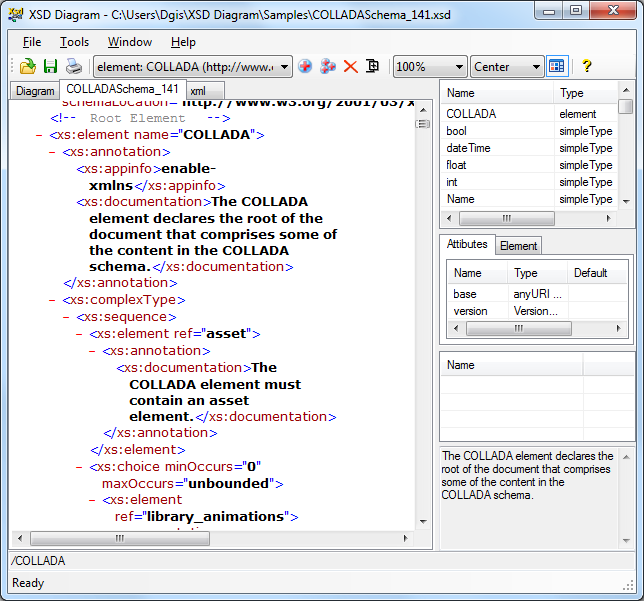Click the Open file icon
The height and width of the screenshot is (601, 644).
coord(28,67)
